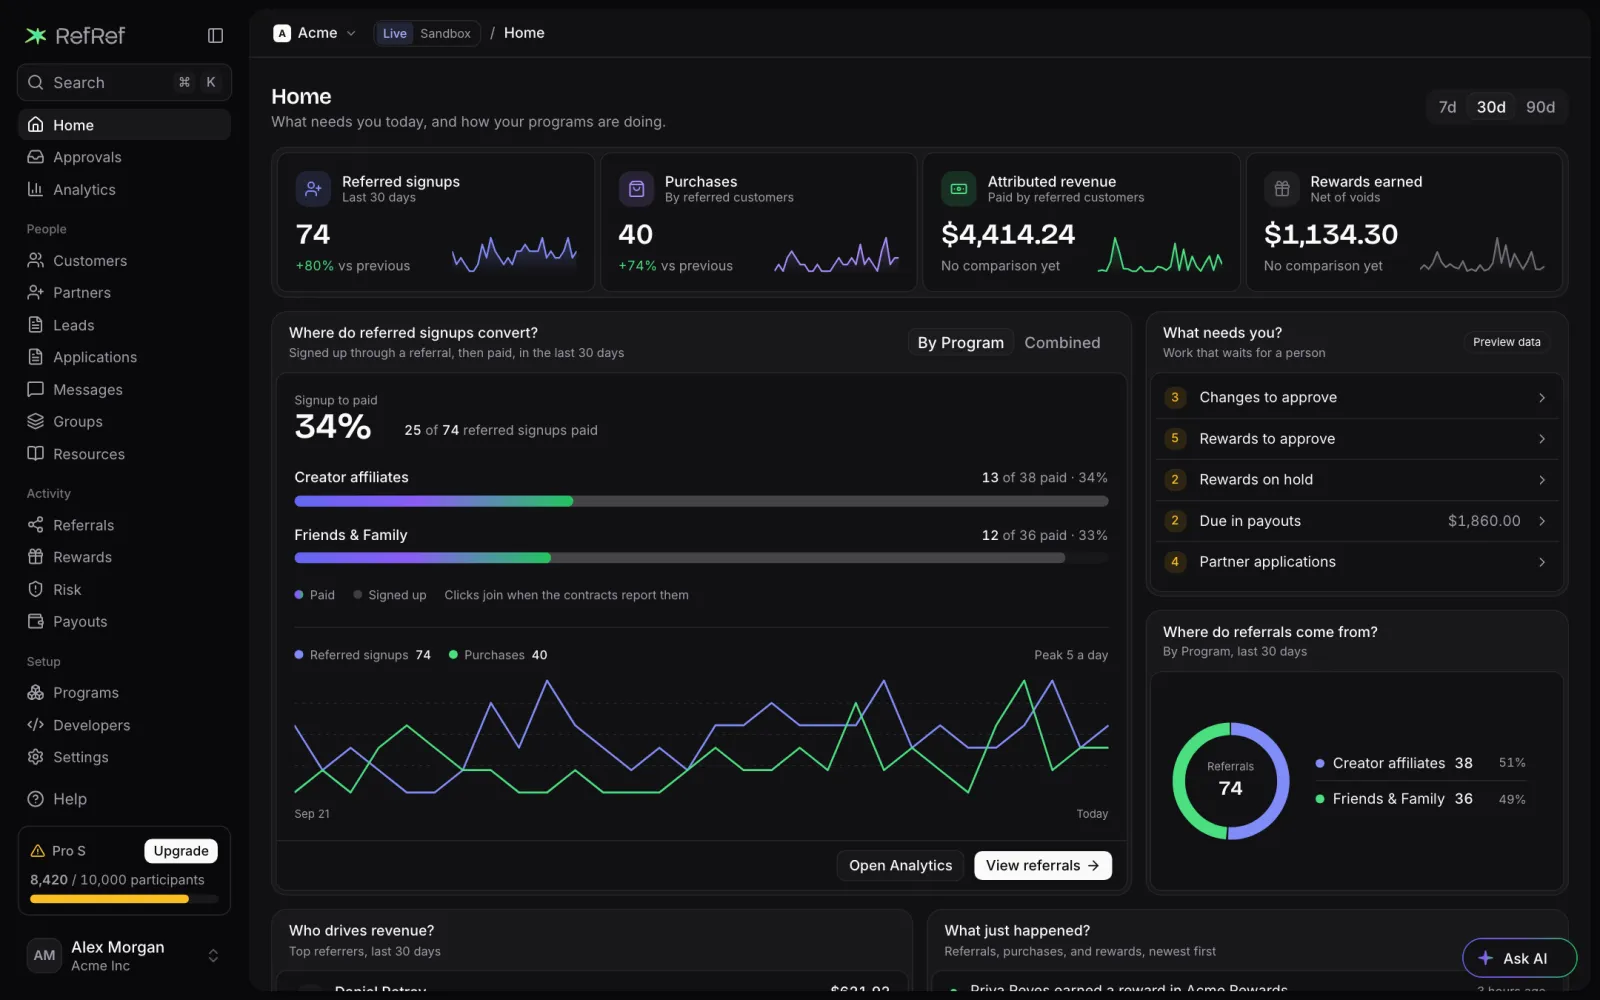Collapse sidebar with panel toggle icon
The image size is (1600, 1000).
215,36
